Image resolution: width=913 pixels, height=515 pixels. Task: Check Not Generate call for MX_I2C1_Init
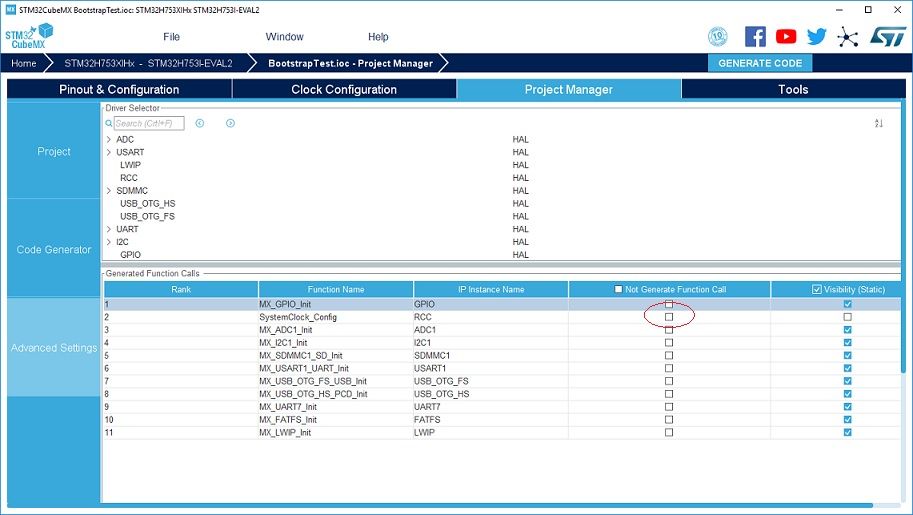tap(669, 343)
